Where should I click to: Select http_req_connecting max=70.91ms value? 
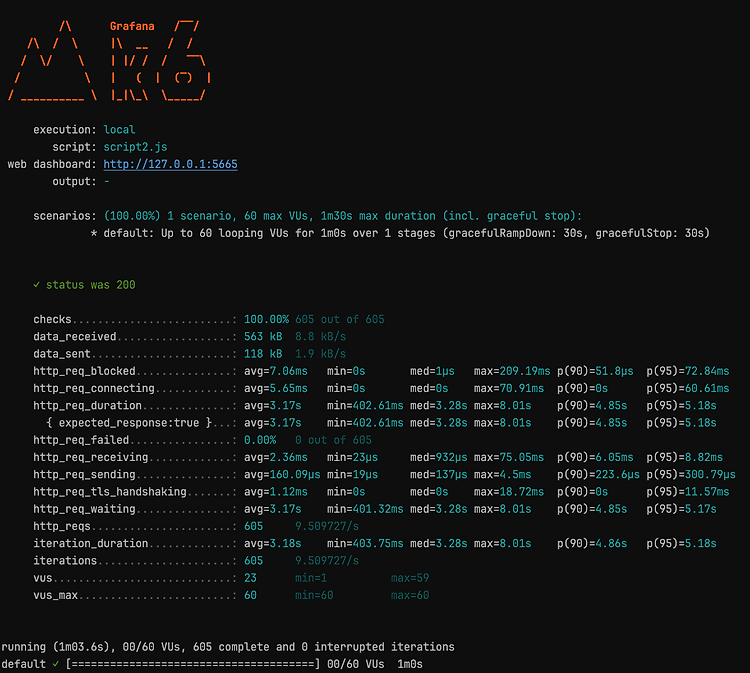pyautogui.click(x=509, y=388)
